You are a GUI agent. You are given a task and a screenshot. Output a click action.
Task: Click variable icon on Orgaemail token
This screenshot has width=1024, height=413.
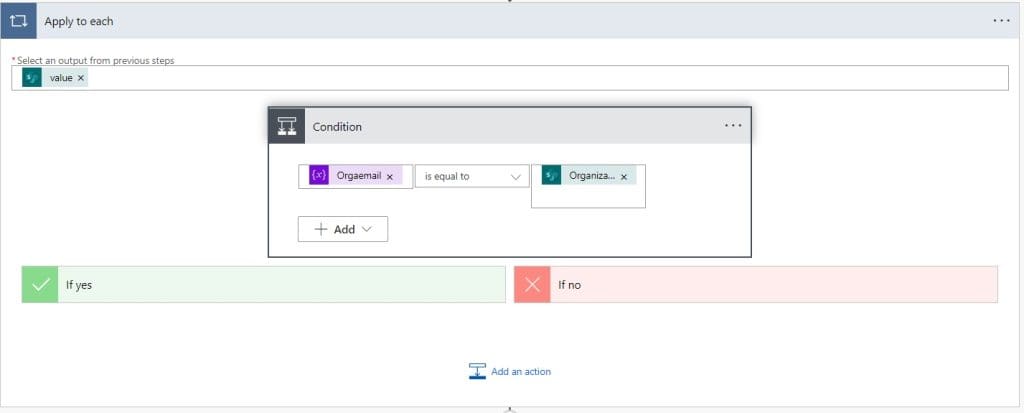pyautogui.click(x=319, y=176)
